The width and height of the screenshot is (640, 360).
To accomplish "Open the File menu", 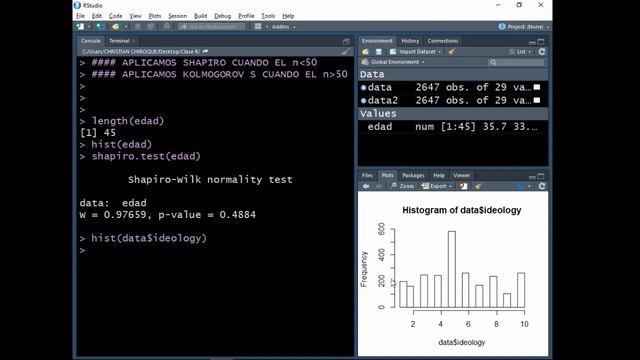I will [80, 16].
